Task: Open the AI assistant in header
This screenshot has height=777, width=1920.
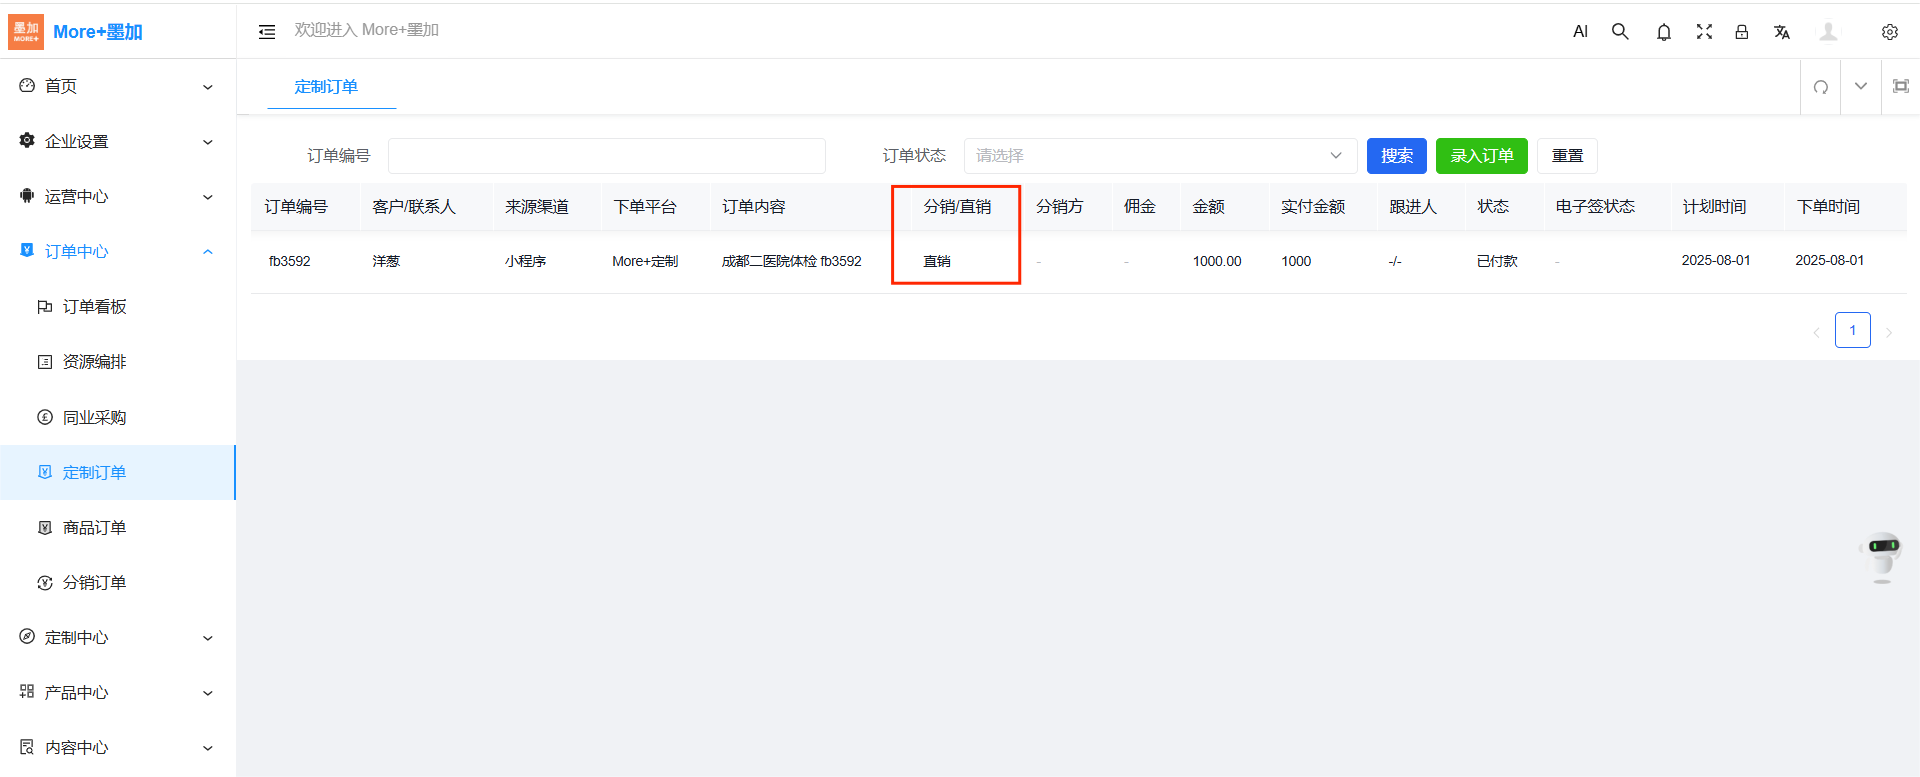Action: point(1580,32)
